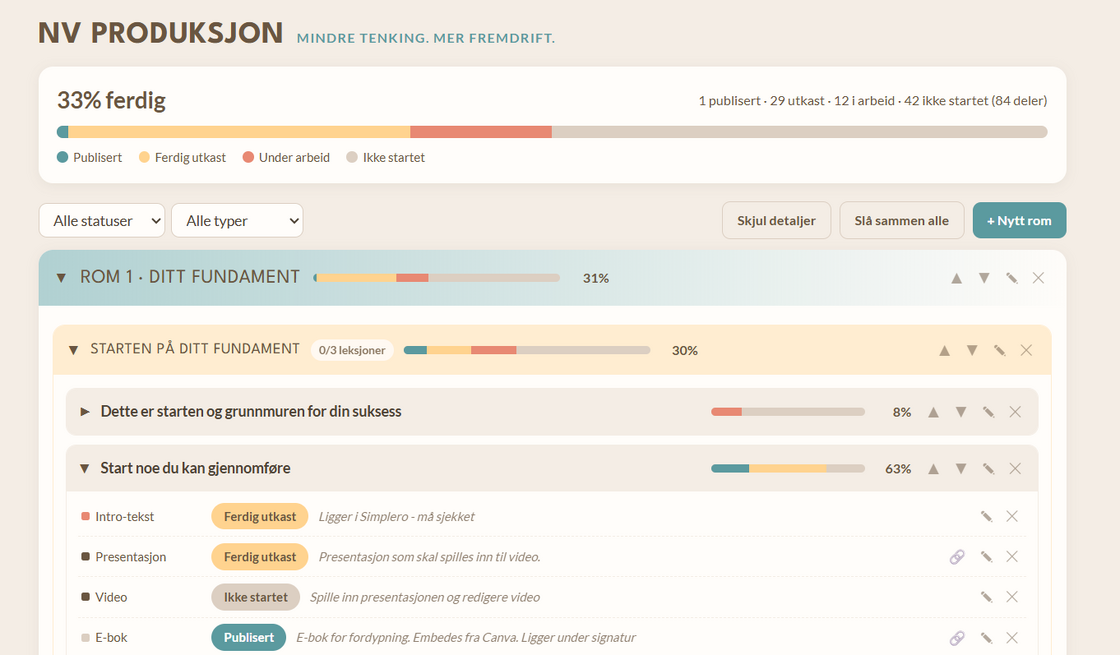Edit the Video item
The height and width of the screenshot is (655, 1120).
tap(986, 597)
